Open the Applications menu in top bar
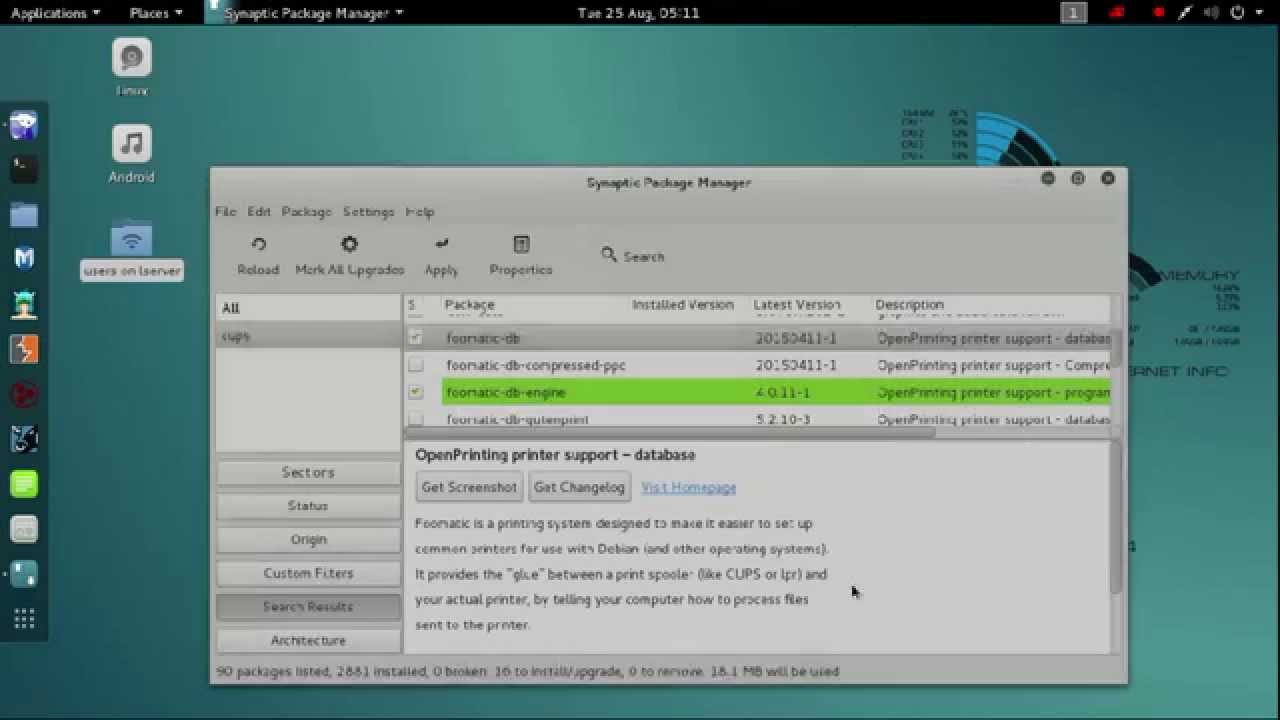 (x=54, y=13)
